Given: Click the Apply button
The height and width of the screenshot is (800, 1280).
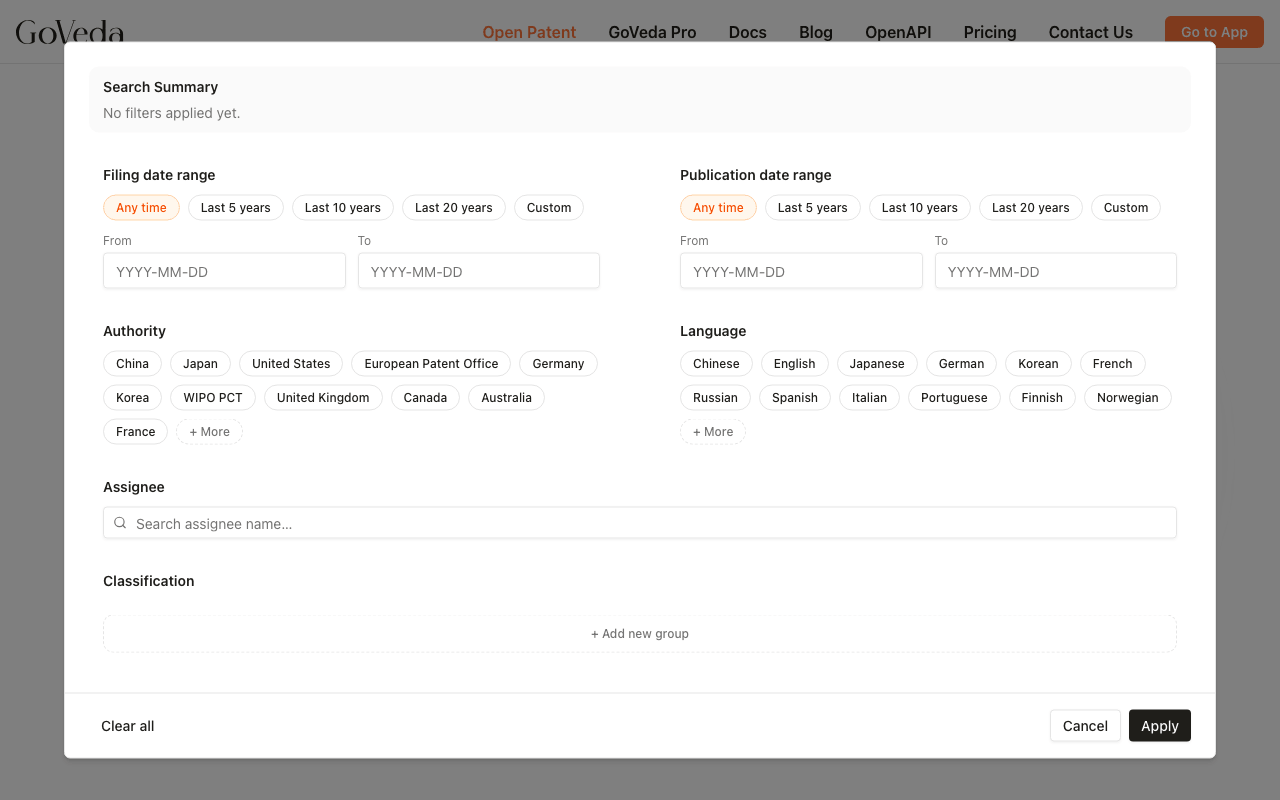Looking at the screenshot, I should point(1160,726).
